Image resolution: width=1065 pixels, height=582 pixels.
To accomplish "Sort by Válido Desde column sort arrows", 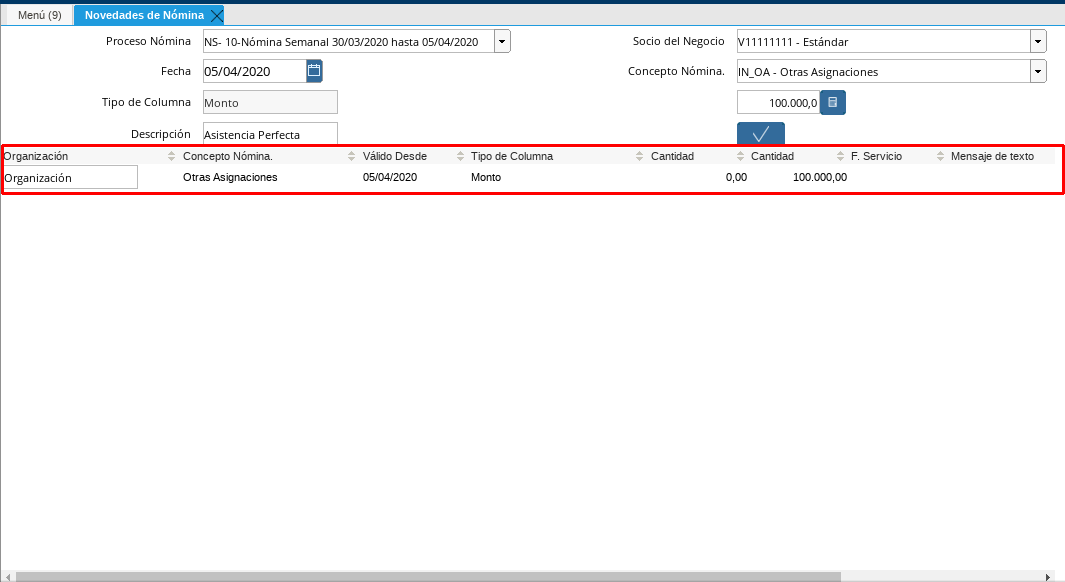I will click(460, 157).
